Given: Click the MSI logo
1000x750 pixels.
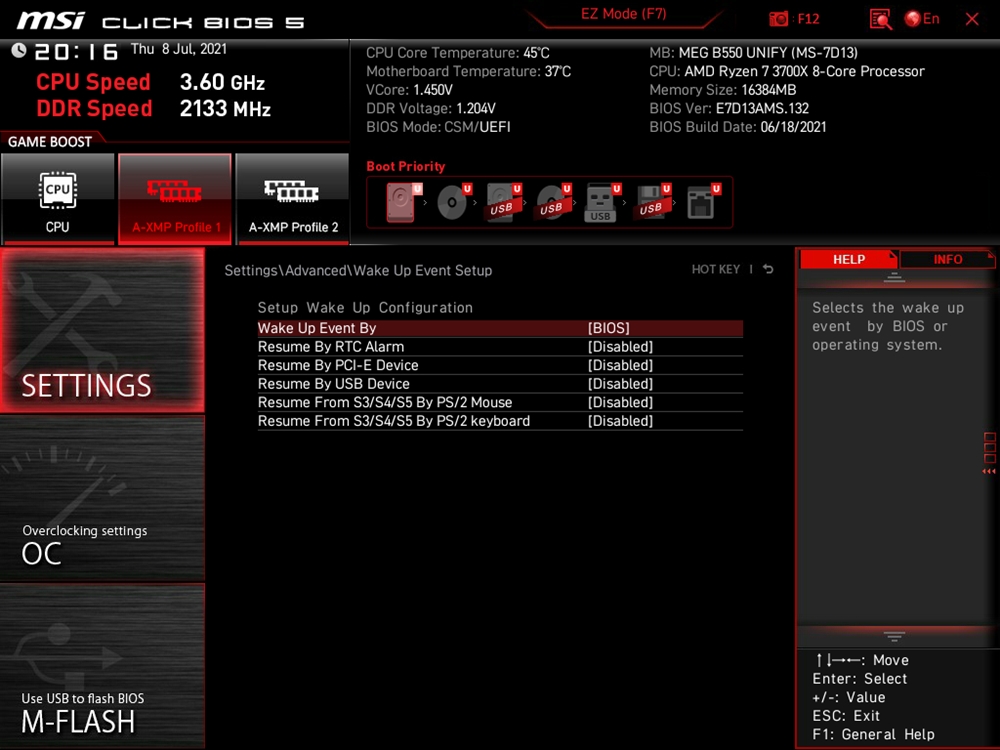Looking at the screenshot, I should tap(50, 20).
